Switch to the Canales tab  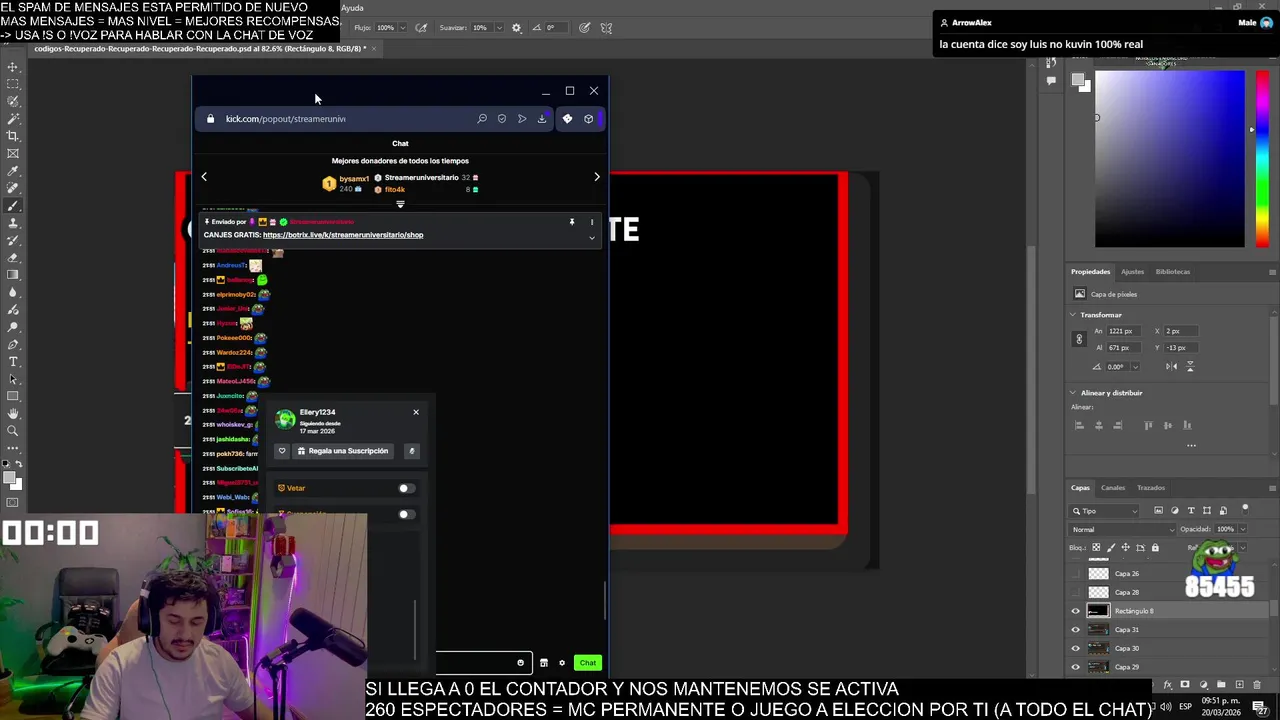1113,488
